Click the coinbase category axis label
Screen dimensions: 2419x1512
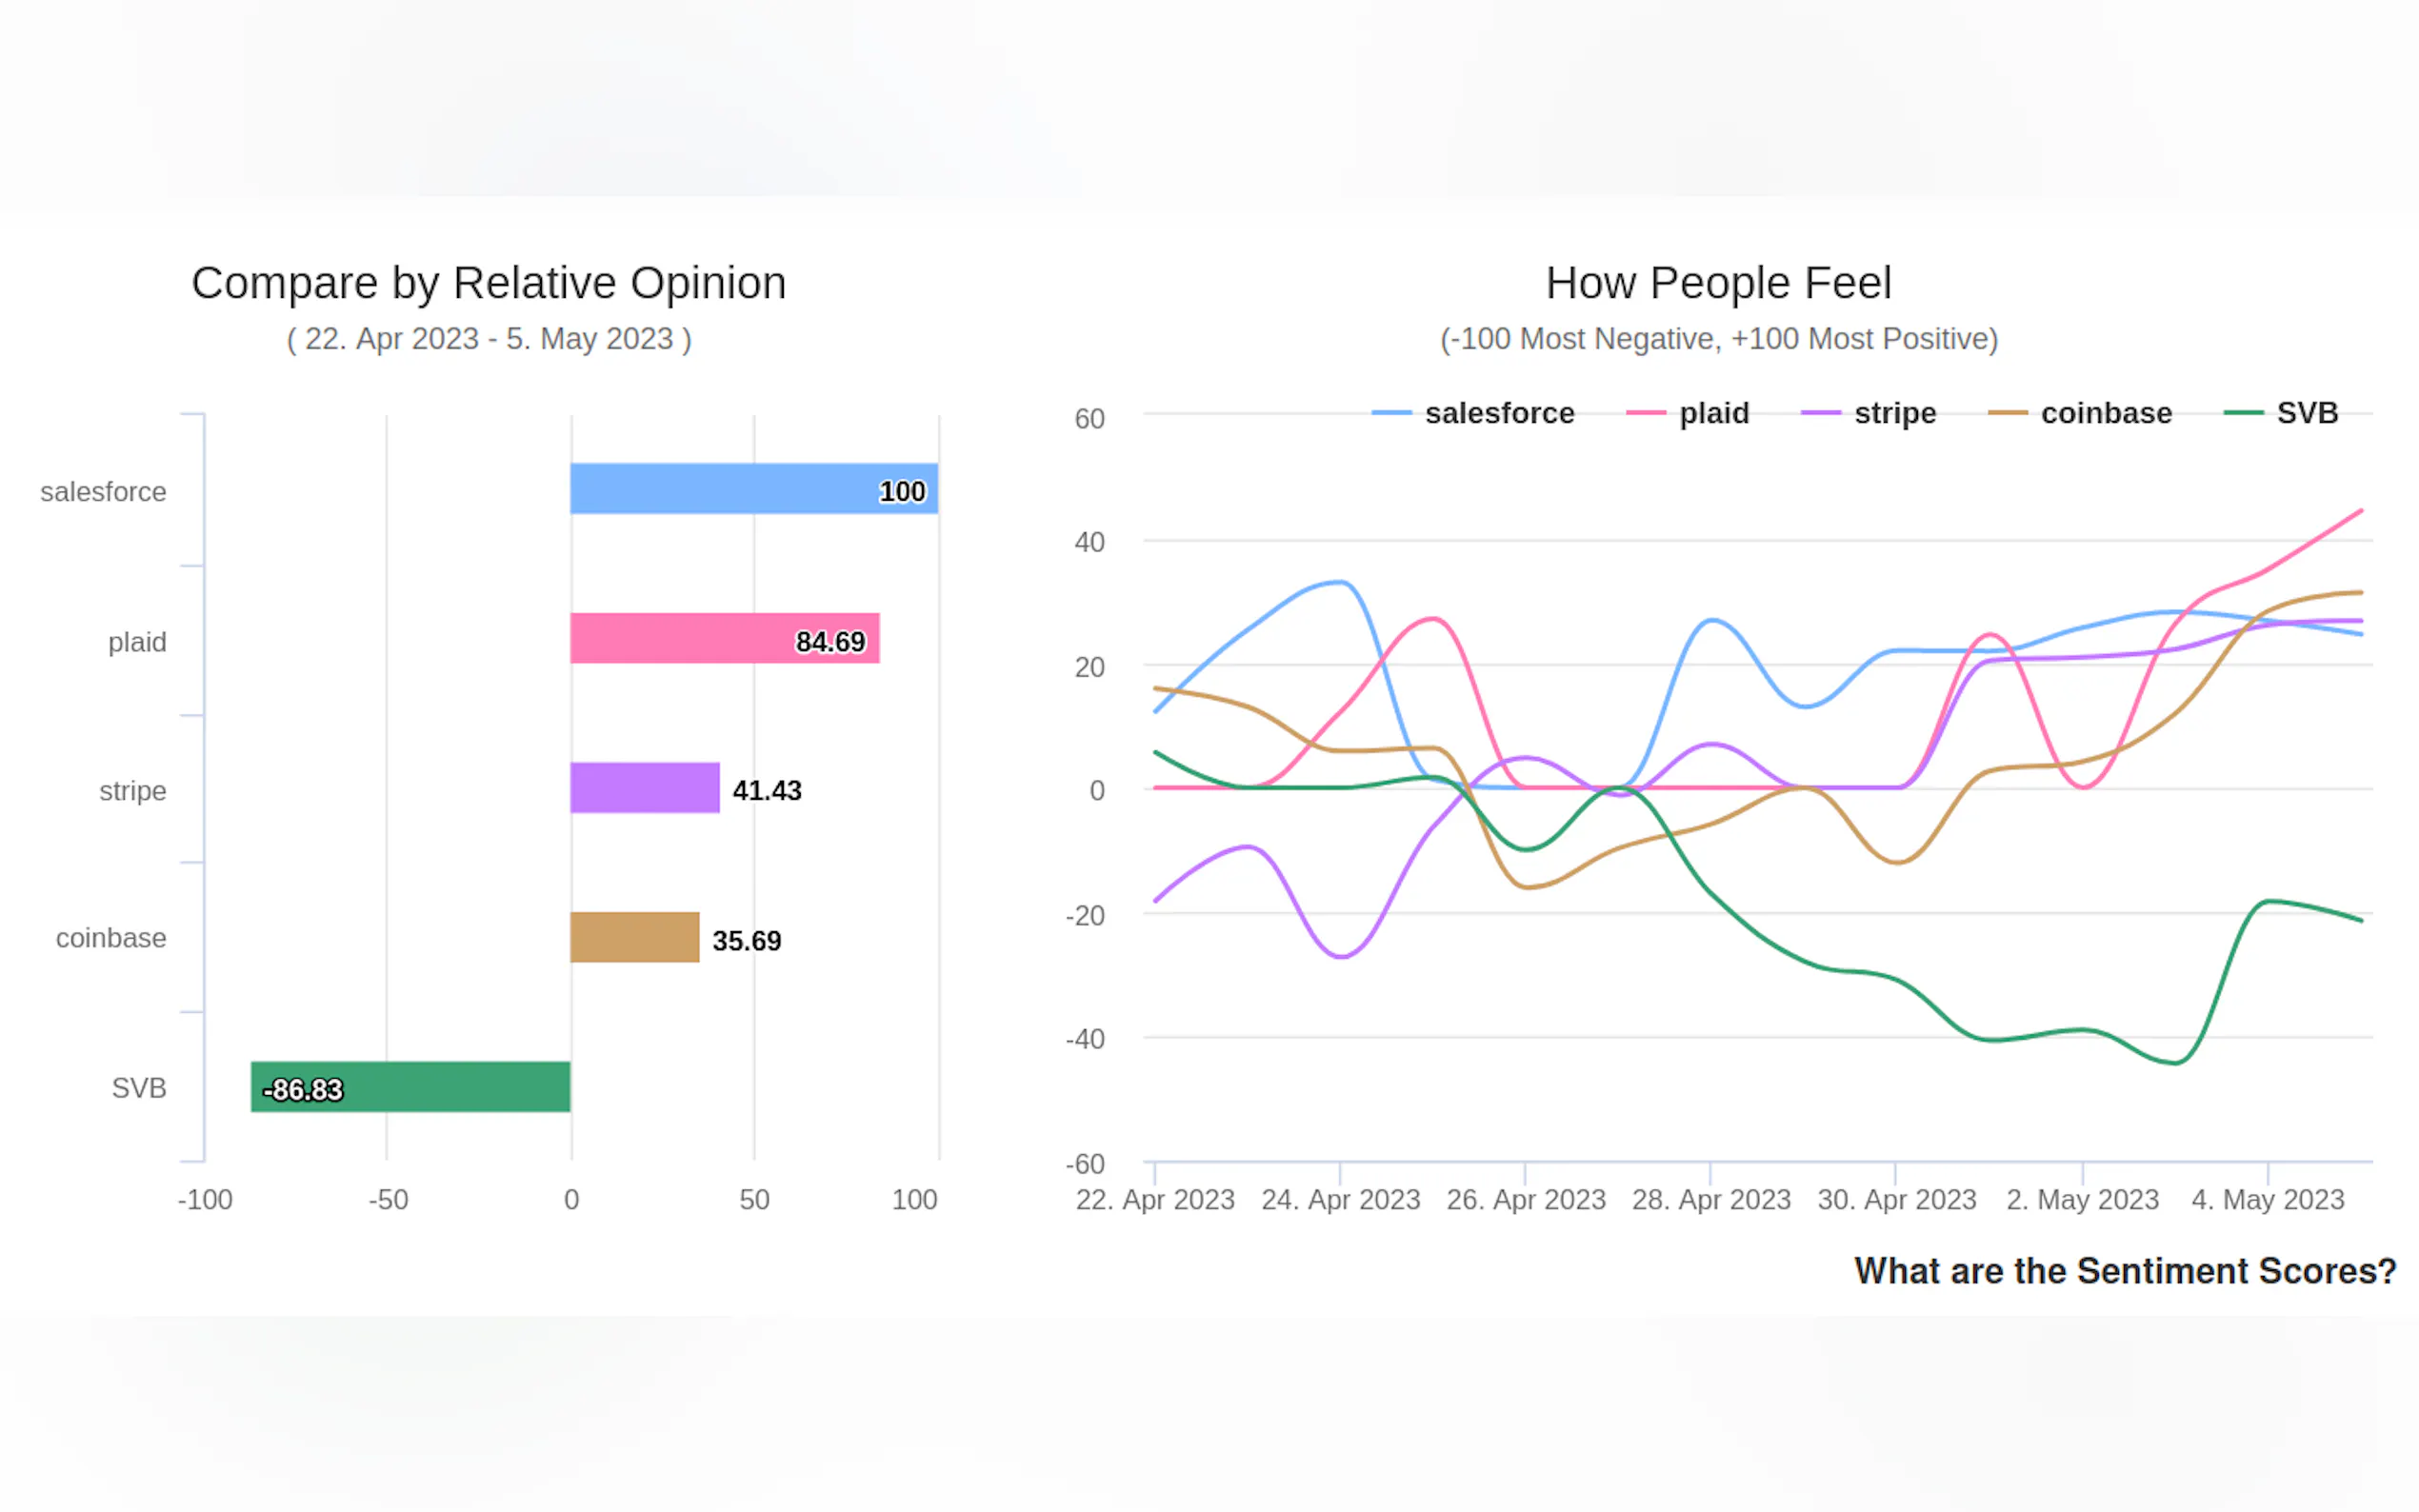(x=111, y=938)
